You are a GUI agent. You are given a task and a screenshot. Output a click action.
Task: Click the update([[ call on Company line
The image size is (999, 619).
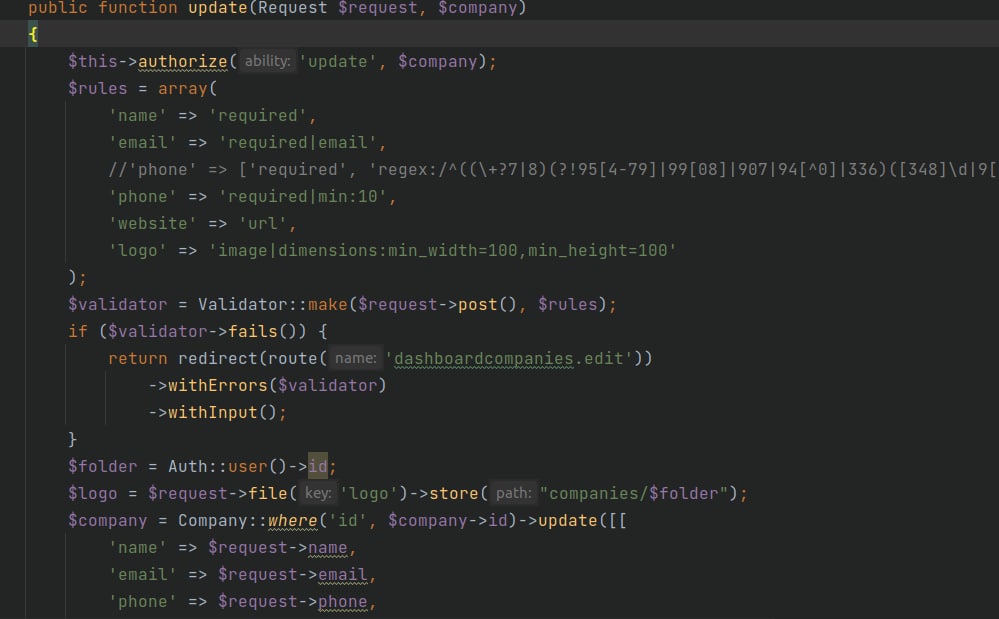coord(582,520)
